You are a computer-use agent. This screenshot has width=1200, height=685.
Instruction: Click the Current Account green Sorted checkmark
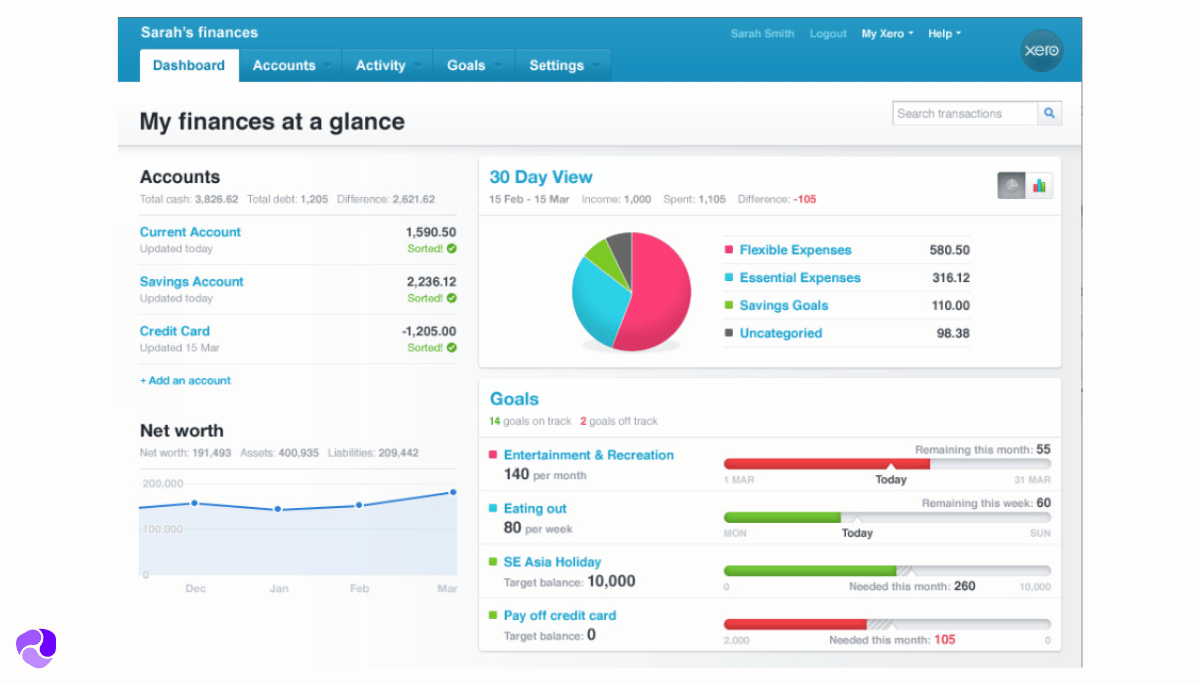(x=452, y=249)
